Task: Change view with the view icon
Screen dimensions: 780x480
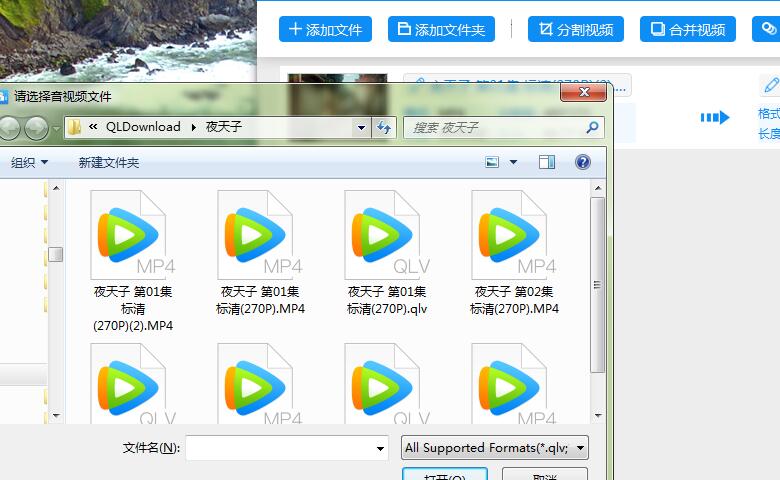Action: point(492,162)
